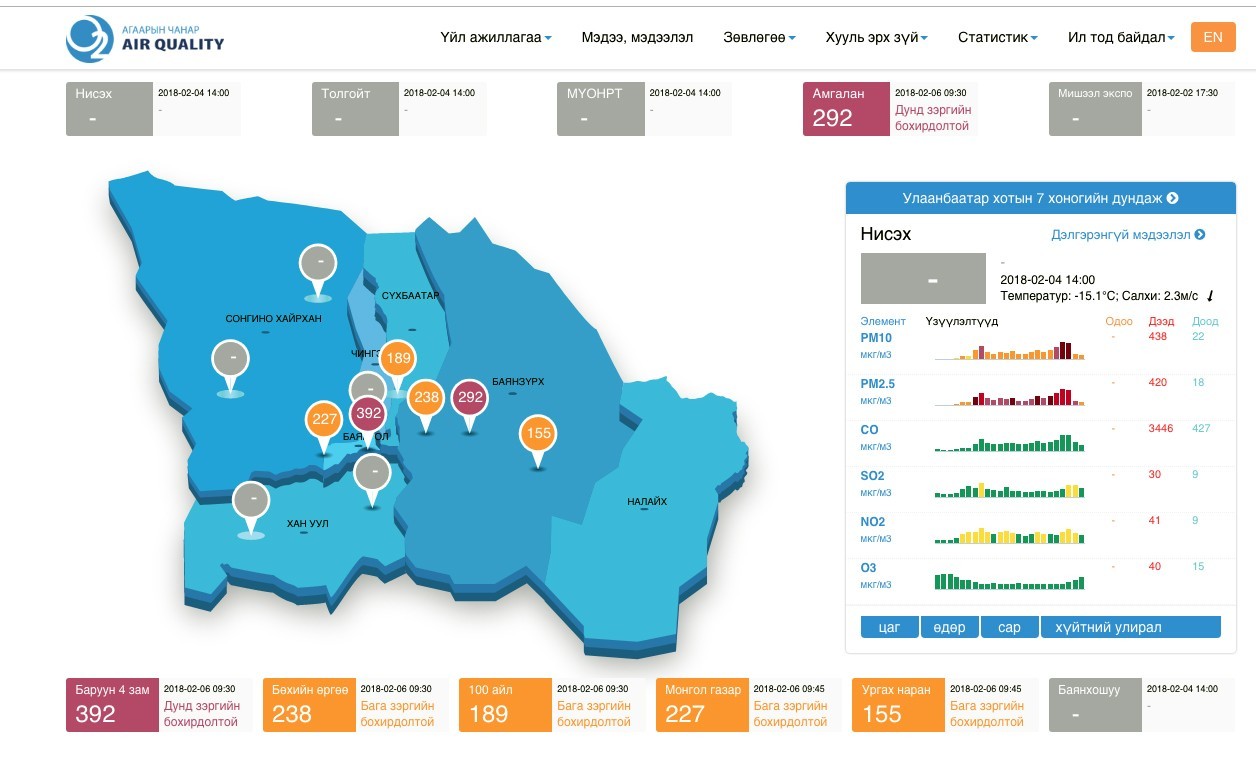1256x764 pixels.
Task: Switch chart period to өдөр
Action: click(x=949, y=627)
